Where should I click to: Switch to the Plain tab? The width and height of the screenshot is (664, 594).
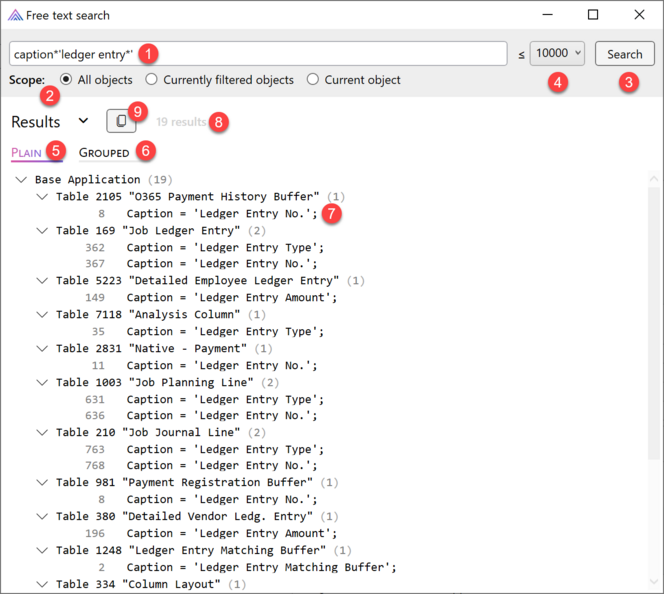26,153
